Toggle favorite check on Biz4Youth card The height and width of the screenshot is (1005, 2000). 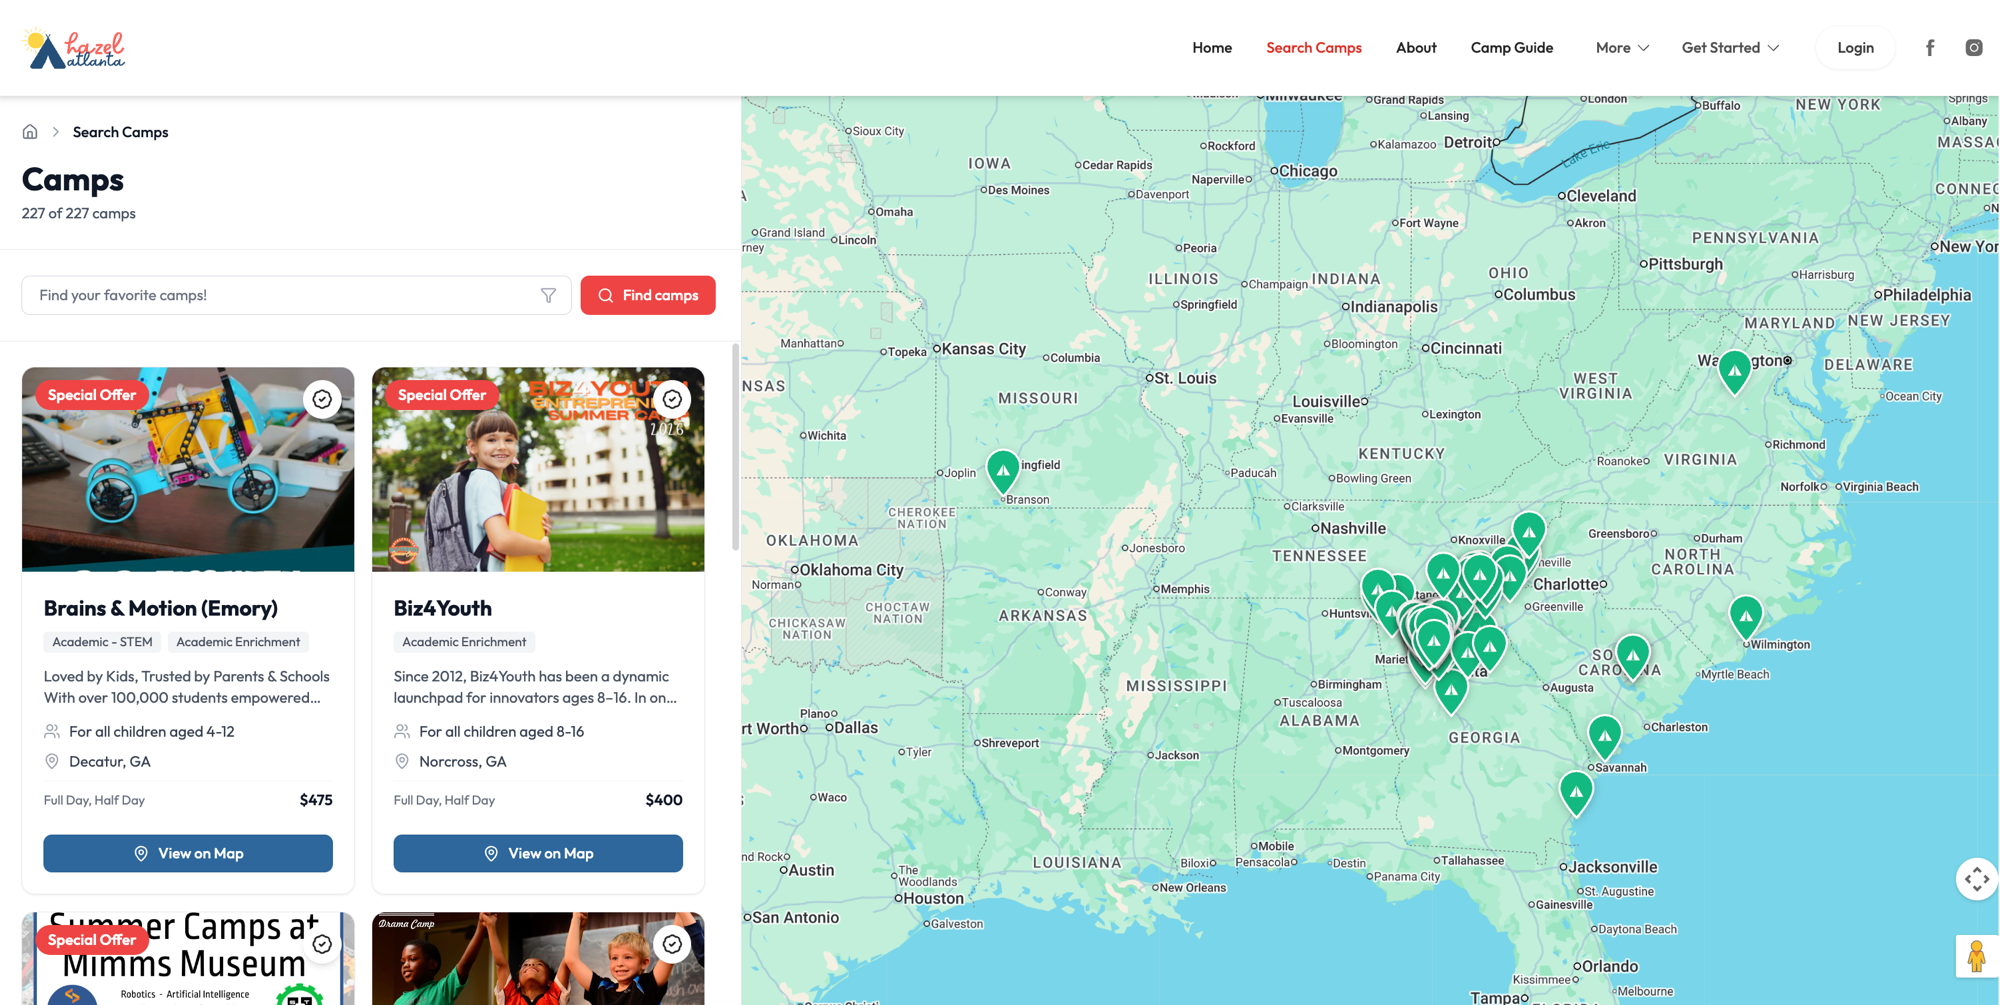[672, 399]
